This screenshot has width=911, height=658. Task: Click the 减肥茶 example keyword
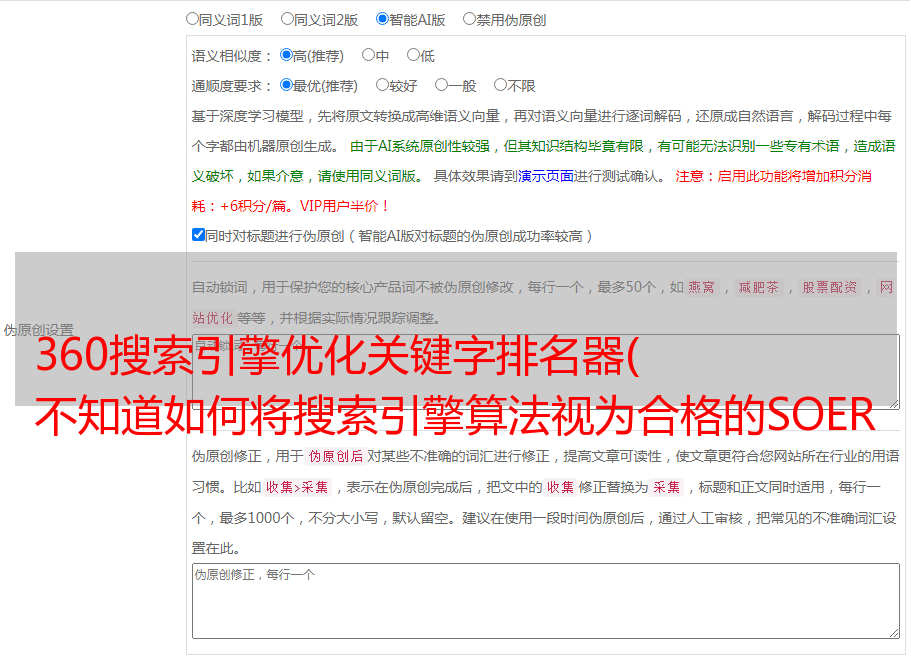758,287
